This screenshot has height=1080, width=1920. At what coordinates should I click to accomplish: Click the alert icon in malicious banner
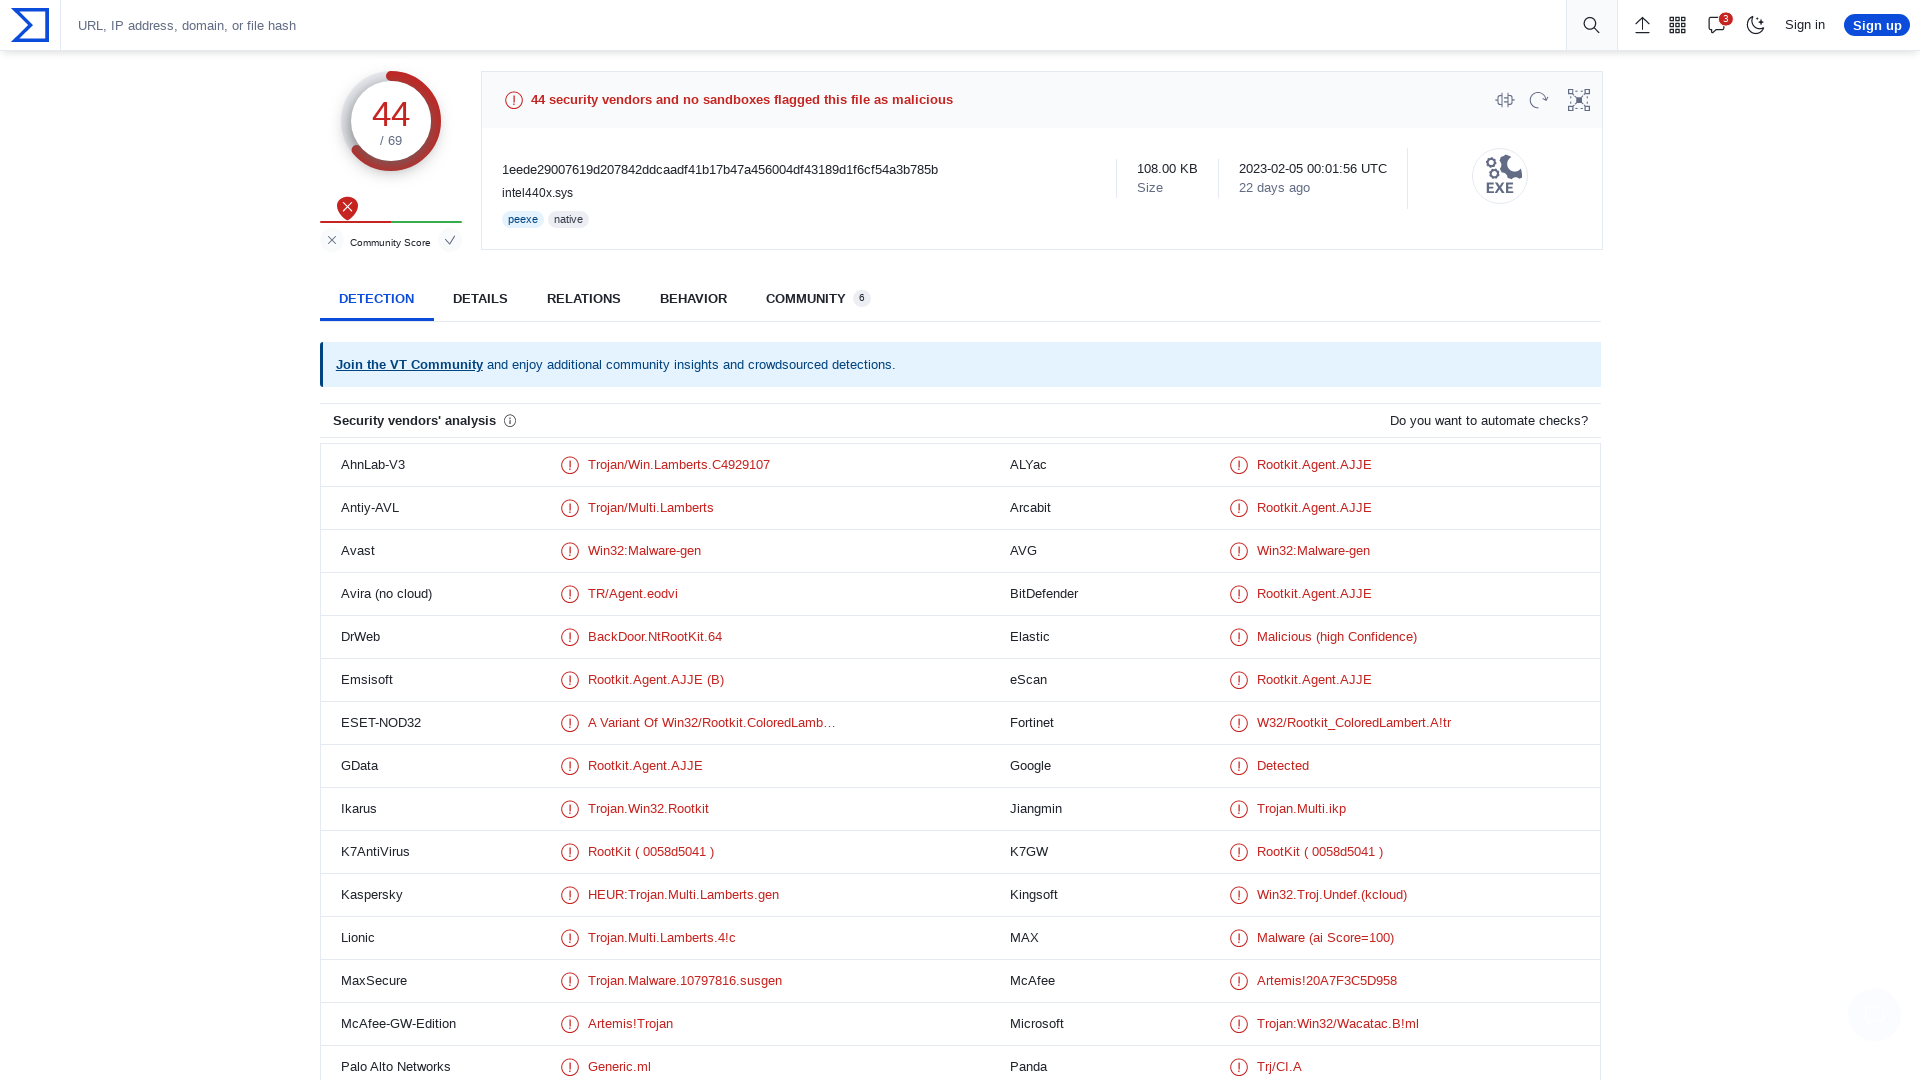pyautogui.click(x=514, y=100)
